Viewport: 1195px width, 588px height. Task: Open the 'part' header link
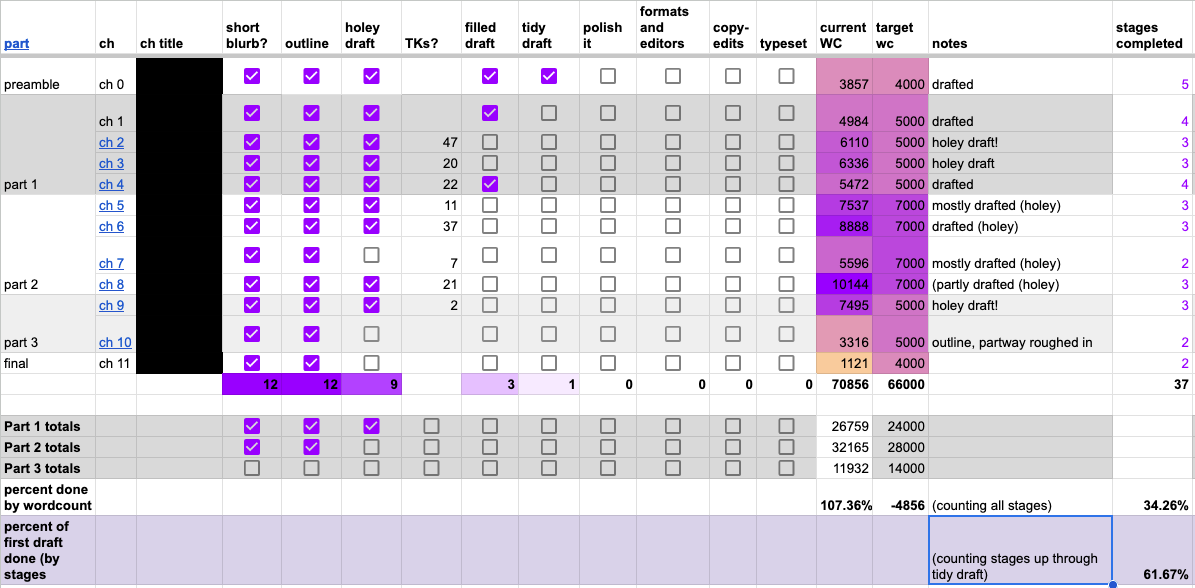(x=17, y=43)
